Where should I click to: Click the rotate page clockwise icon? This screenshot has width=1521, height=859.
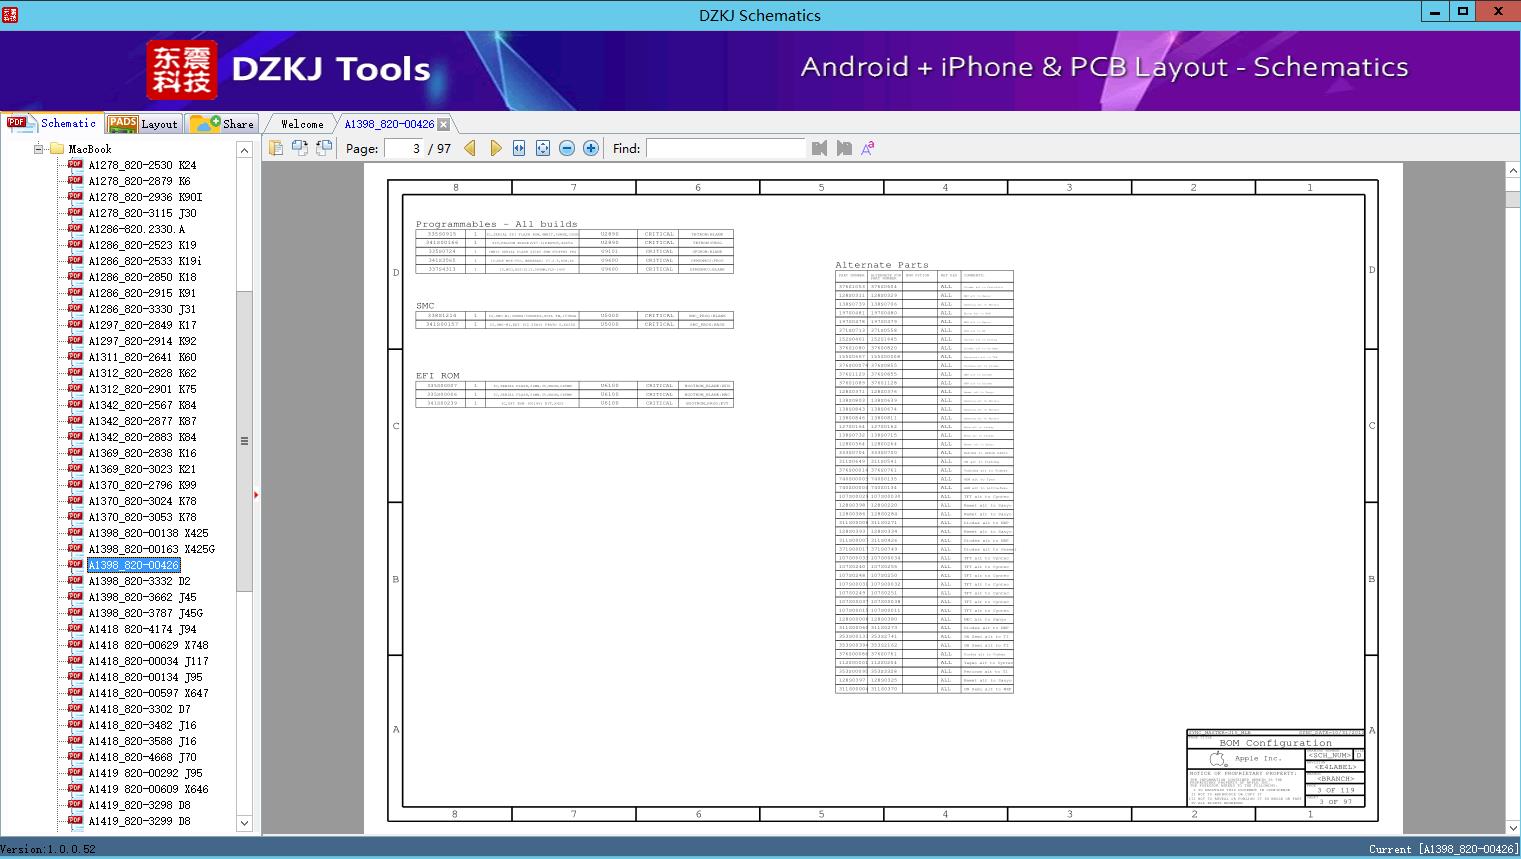(x=300, y=148)
